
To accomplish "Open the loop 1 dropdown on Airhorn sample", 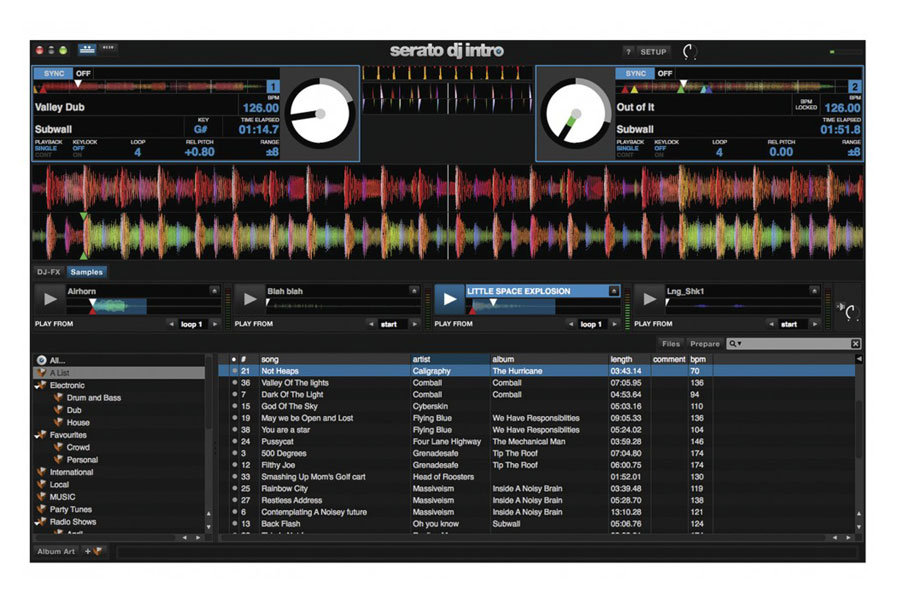I will pyautogui.click(x=190, y=324).
